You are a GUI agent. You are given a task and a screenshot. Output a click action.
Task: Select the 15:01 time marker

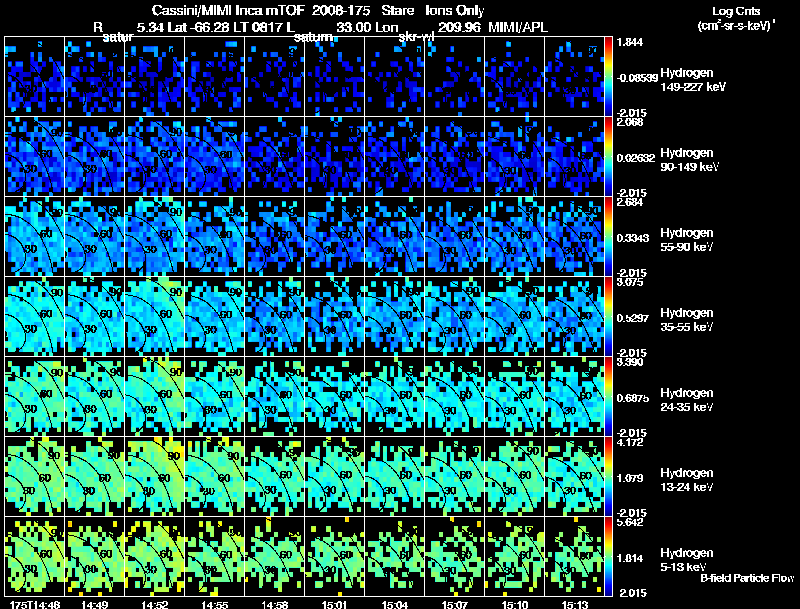click(x=334, y=603)
